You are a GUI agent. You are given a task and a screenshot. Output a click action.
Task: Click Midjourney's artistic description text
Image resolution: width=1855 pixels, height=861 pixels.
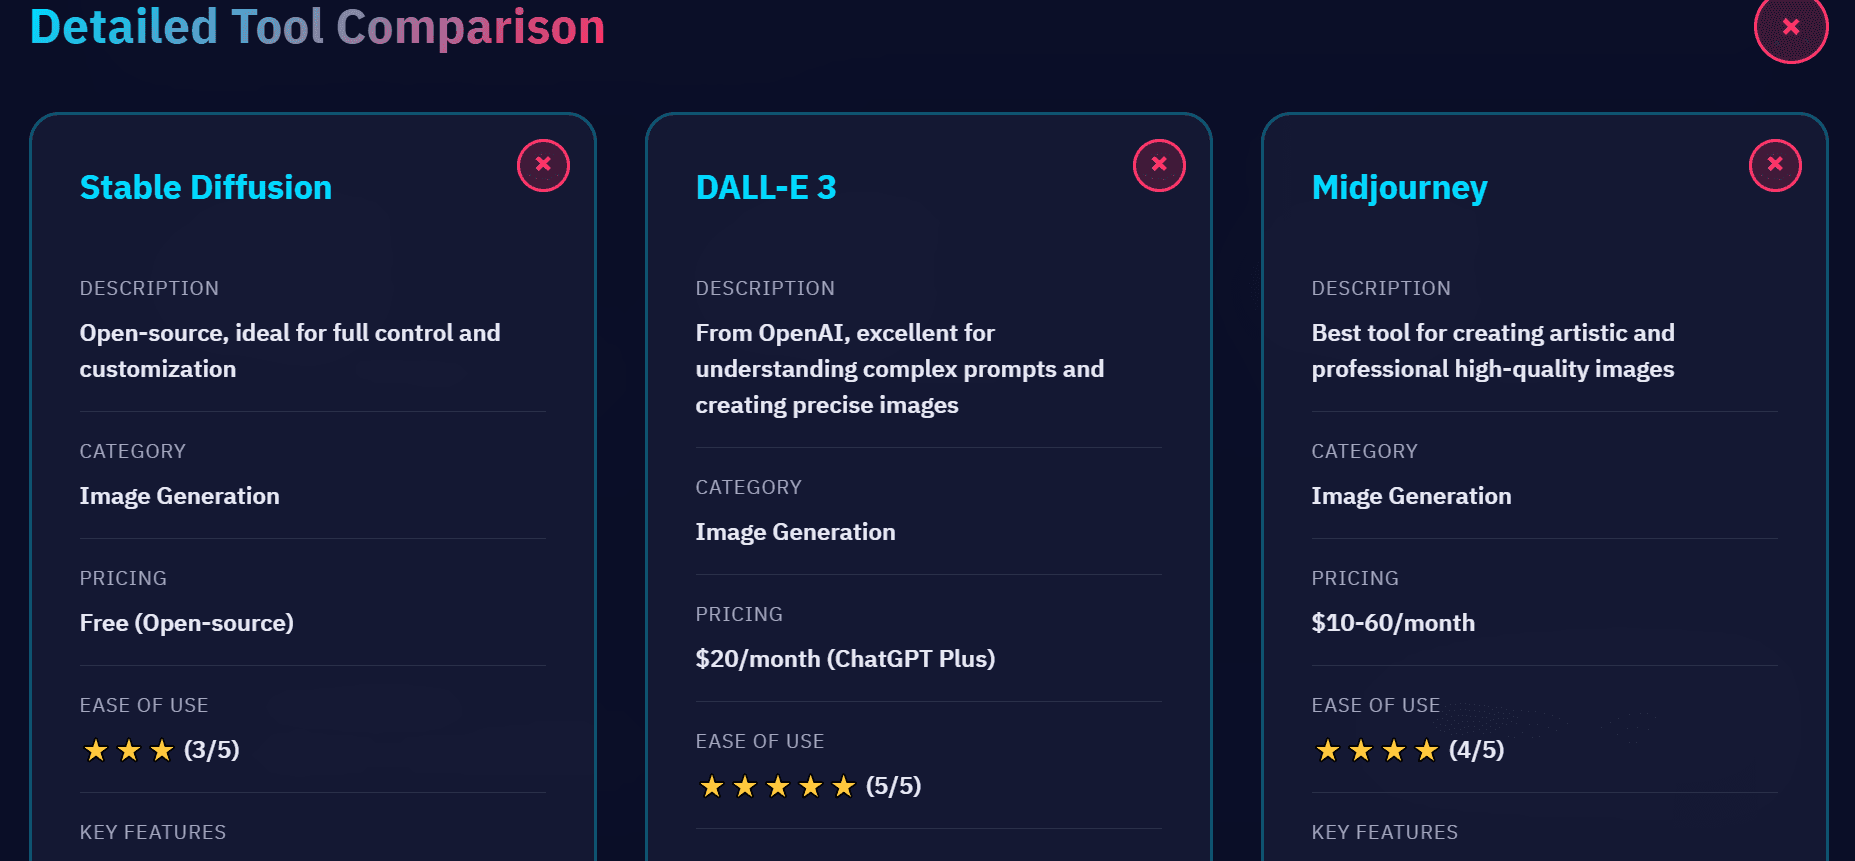tap(1493, 351)
